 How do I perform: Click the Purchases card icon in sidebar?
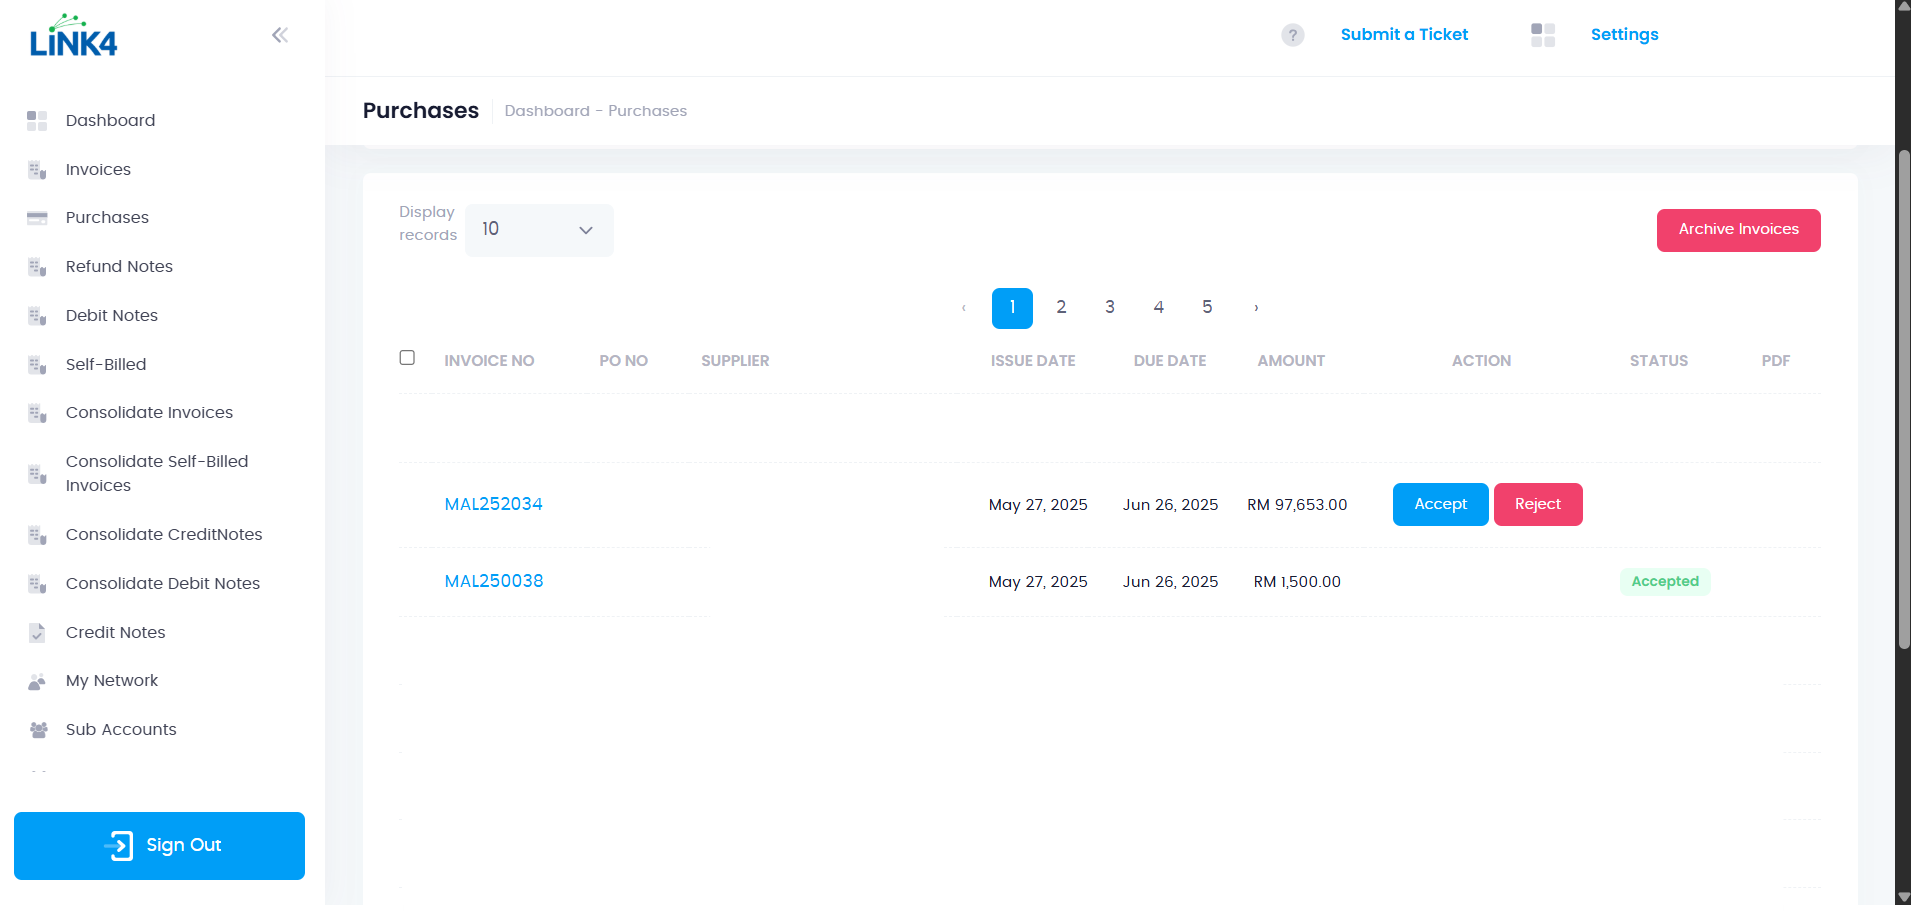coord(37,218)
